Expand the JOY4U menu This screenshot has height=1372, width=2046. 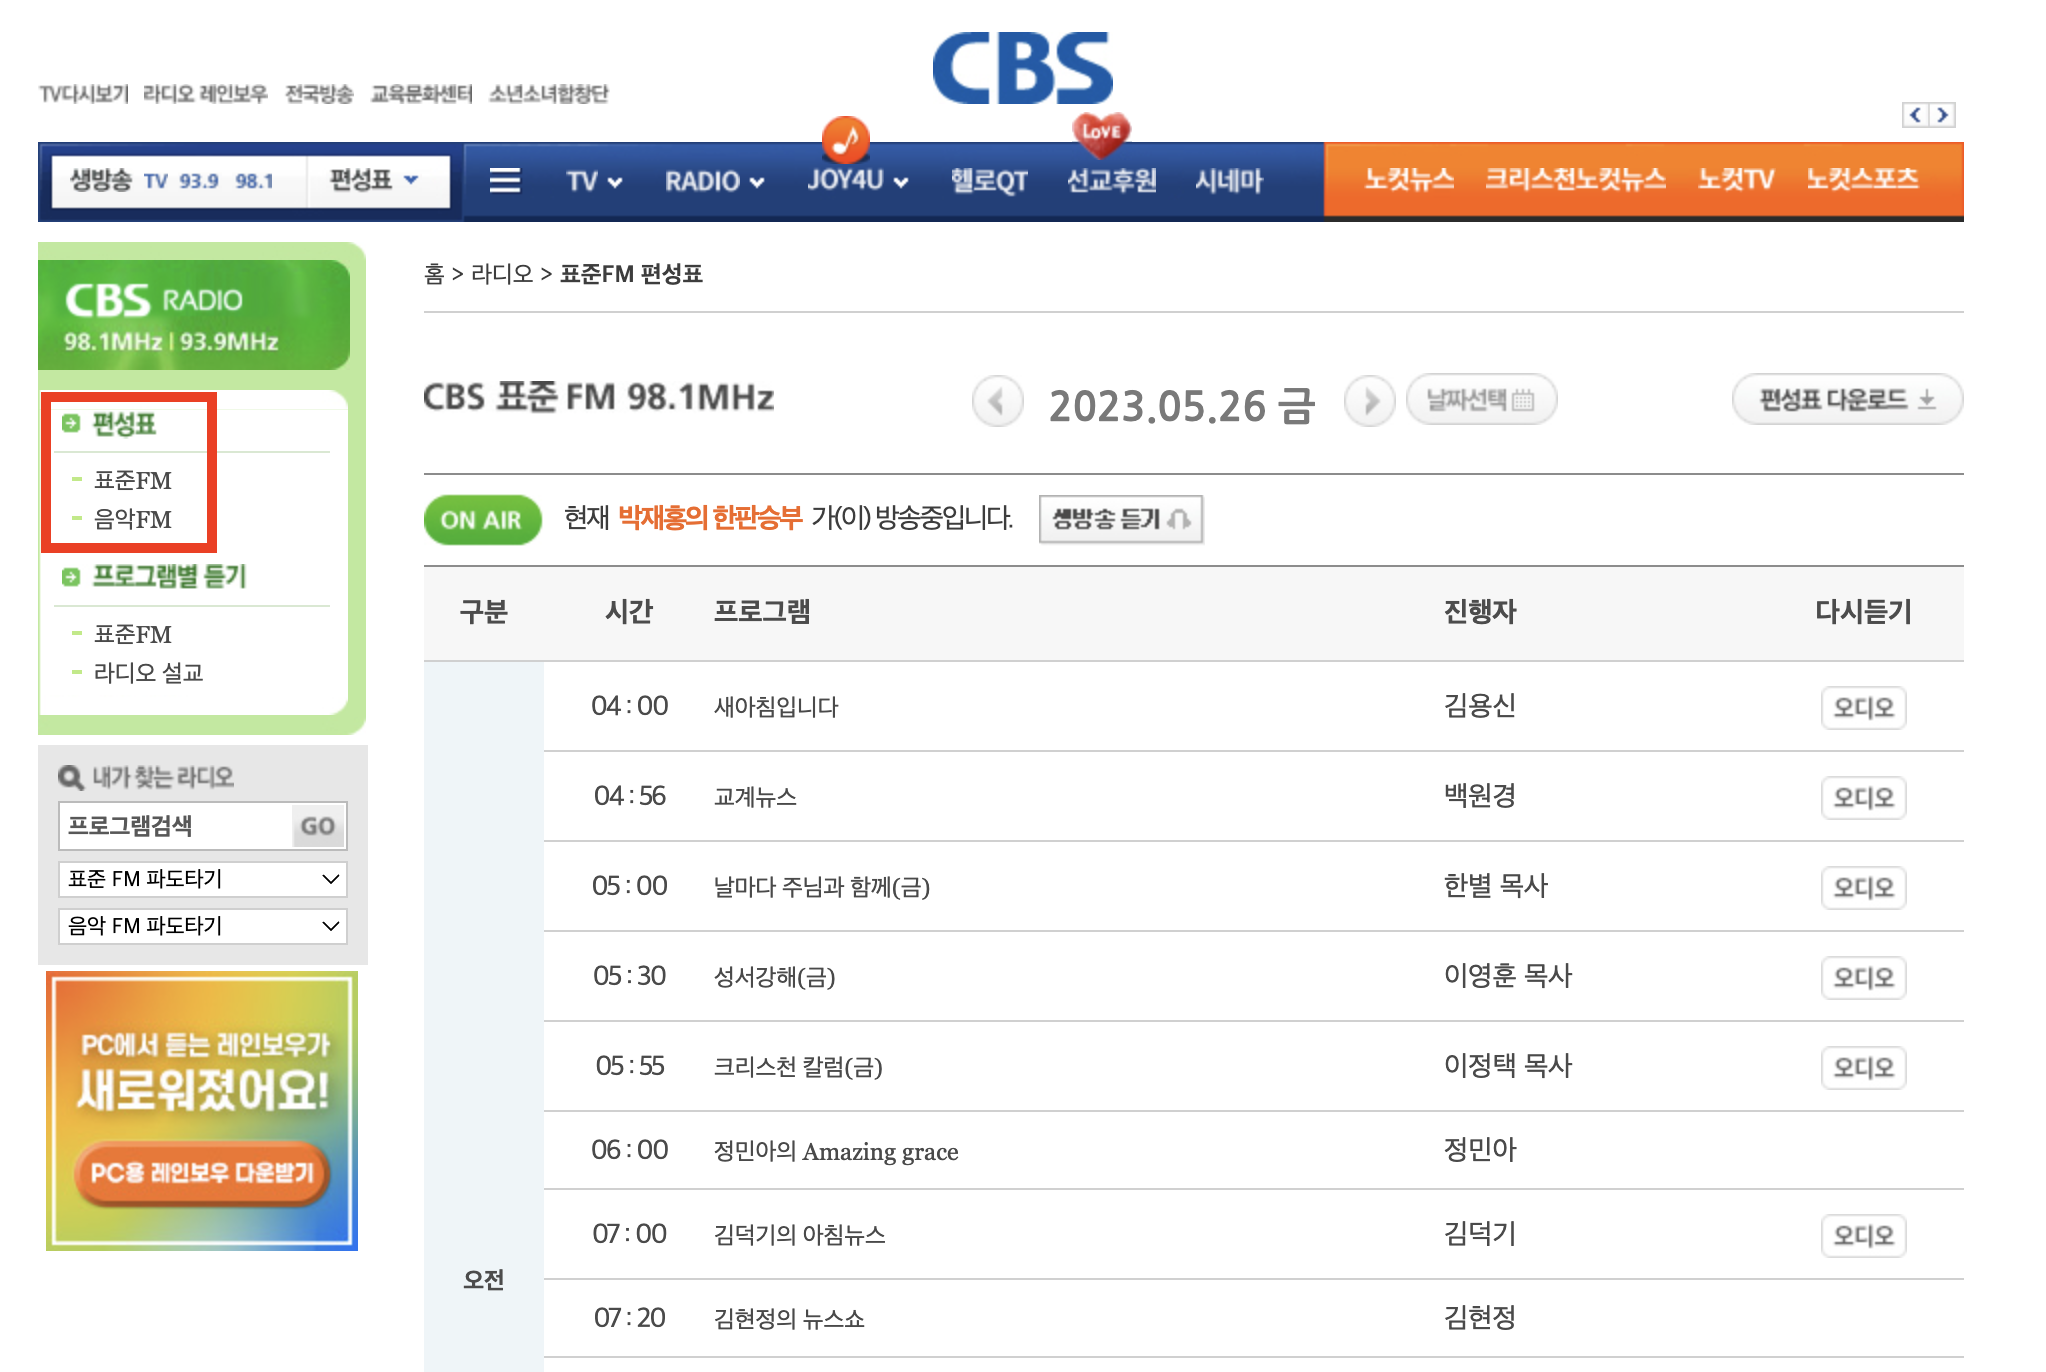[857, 181]
